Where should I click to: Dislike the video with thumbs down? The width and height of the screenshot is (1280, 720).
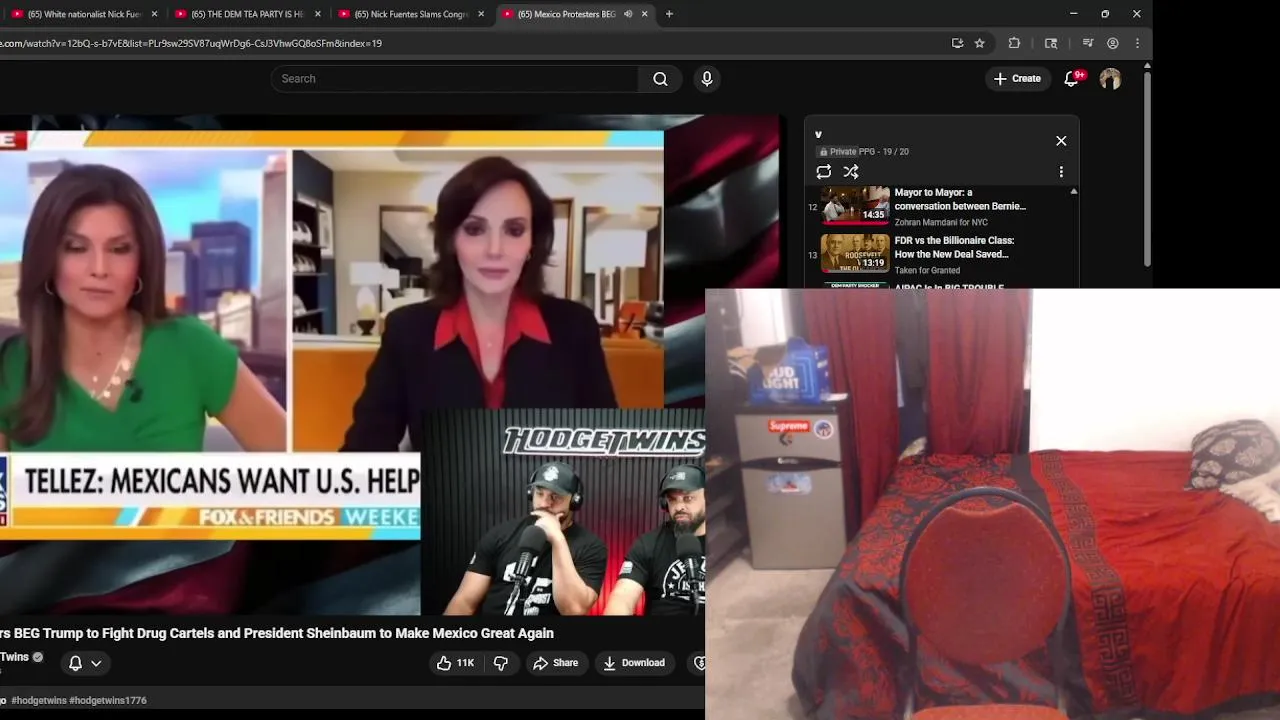coord(501,663)
